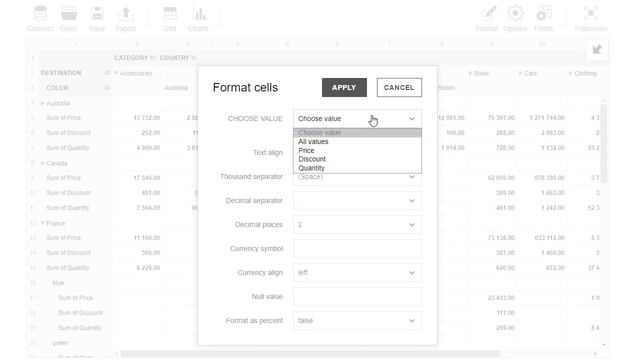Select 'All values' from the list
The width and height of the screenshot is (640, 360).
tap(357, 142)
